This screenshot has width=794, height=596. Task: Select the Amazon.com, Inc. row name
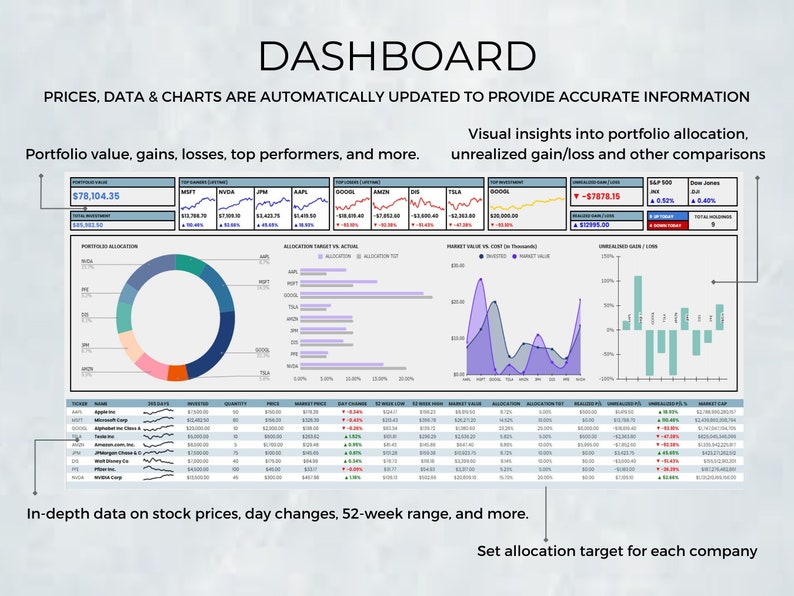click(x=114, y=445)
